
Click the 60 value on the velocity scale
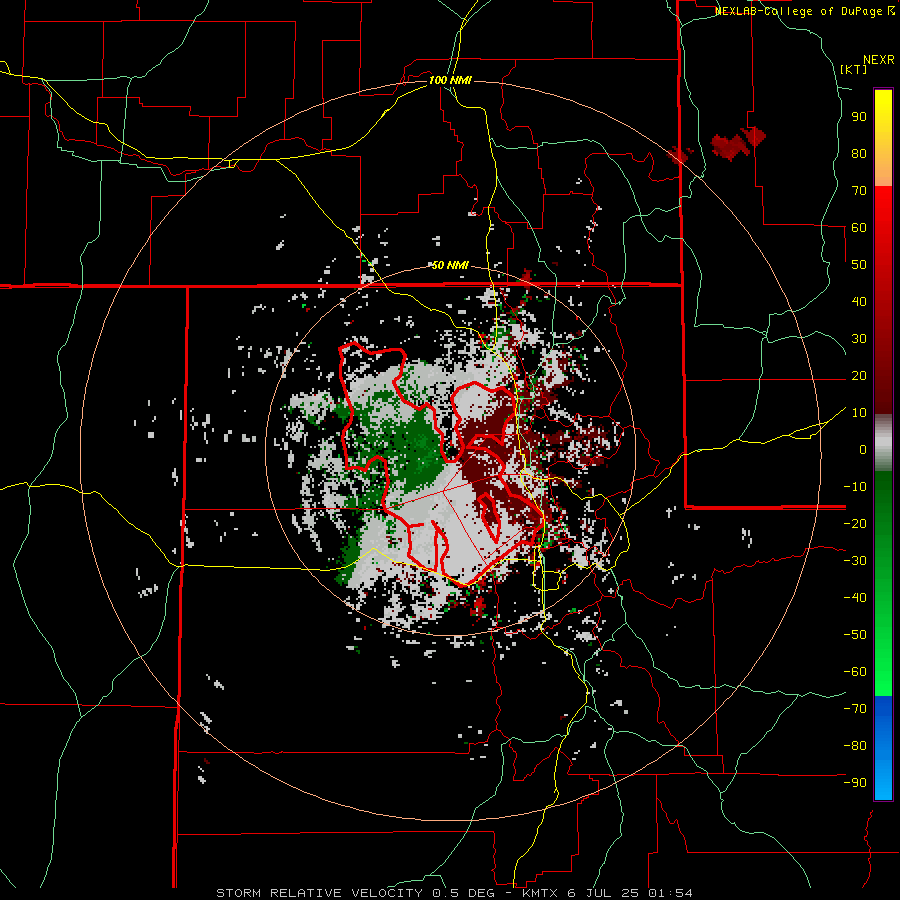[x=859, y=228]
